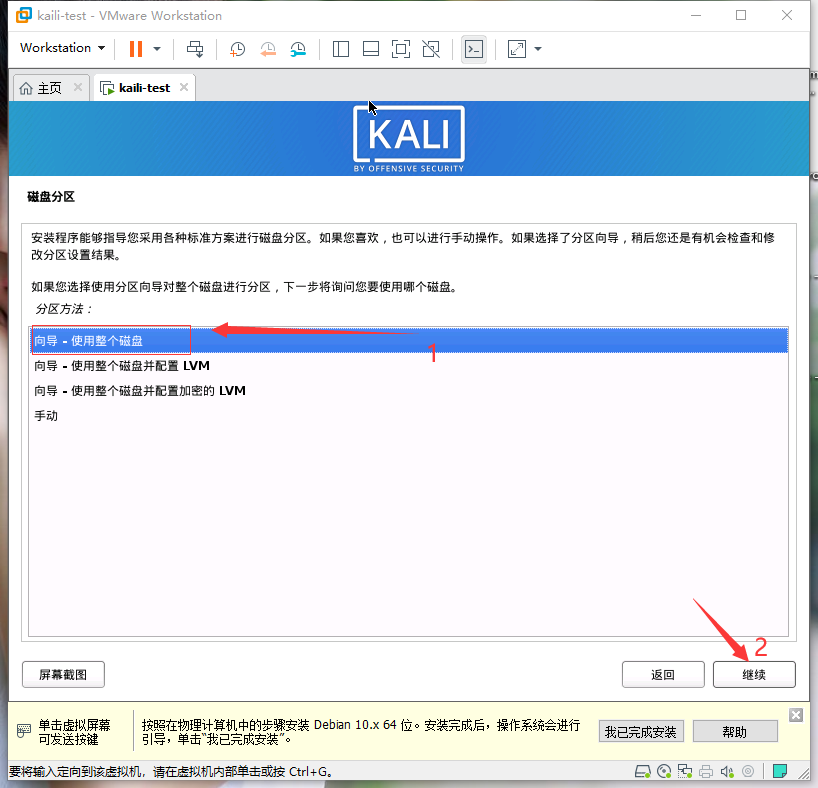Select the 手动 partitioning method
Viewport: 818px width, 788px height.
pos(408,416)
